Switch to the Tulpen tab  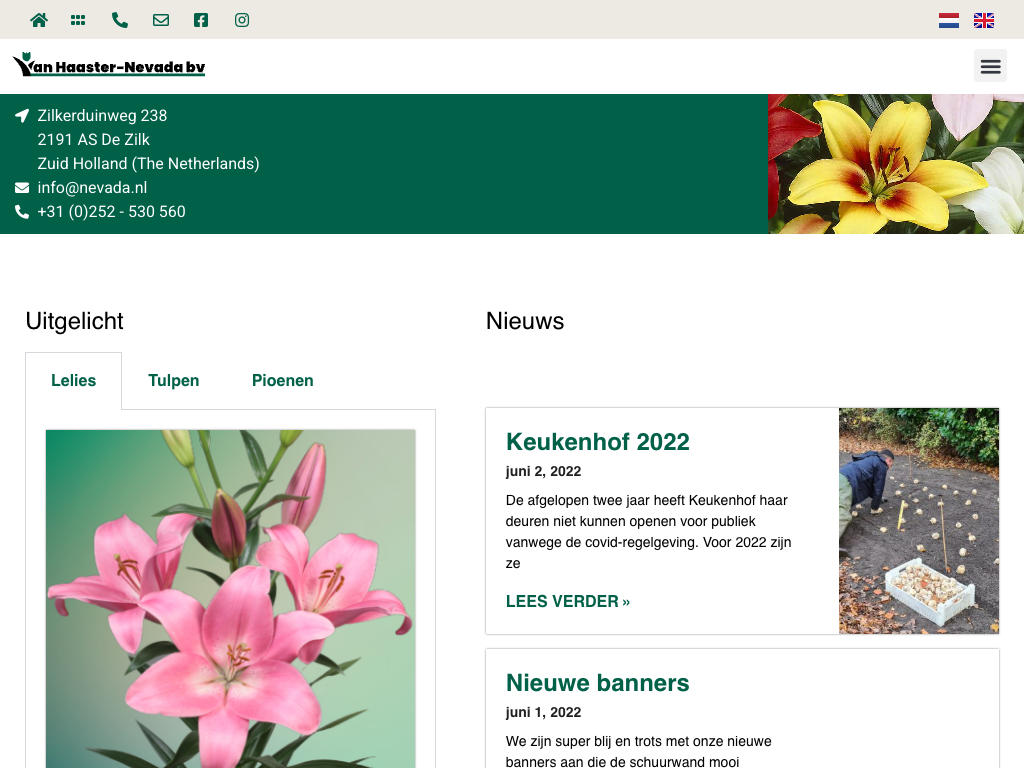pyautogui.click(x=174, y=381)
